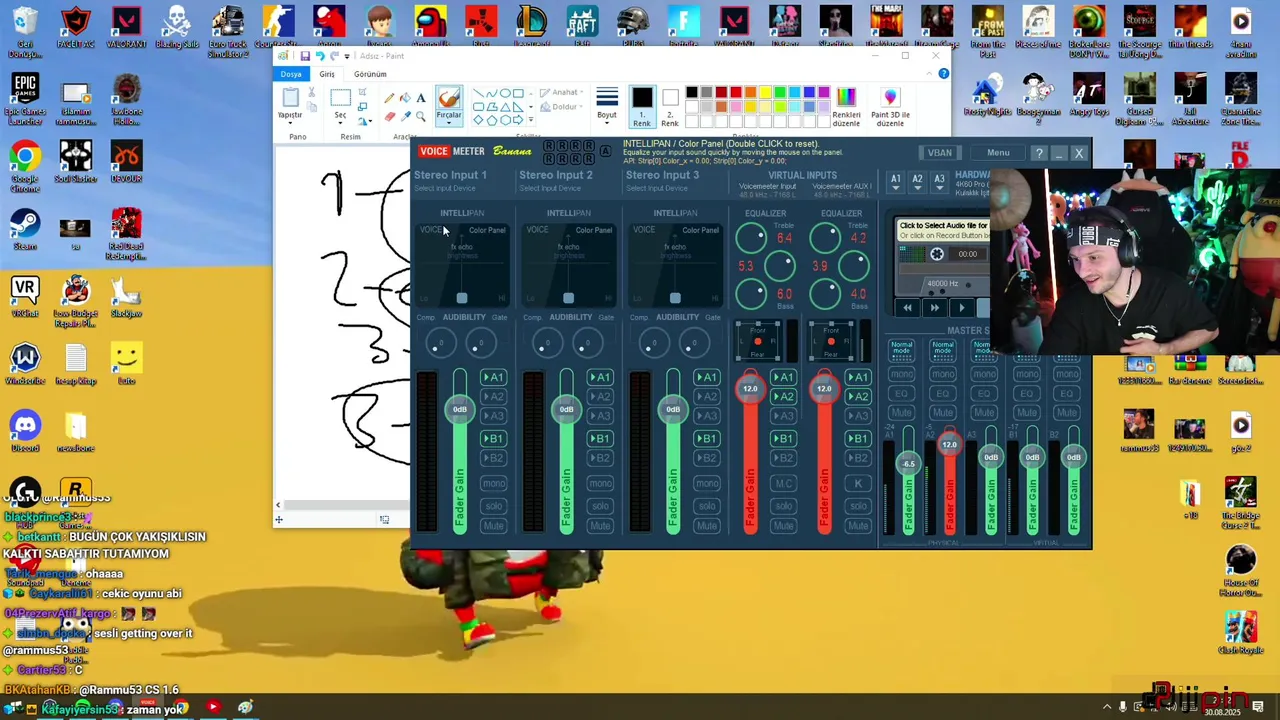Image resolution: width=1280 pixels, height=720 pixels.
Task: Expand the Boyut size dropdown
Action: click(x=607, y=116)
